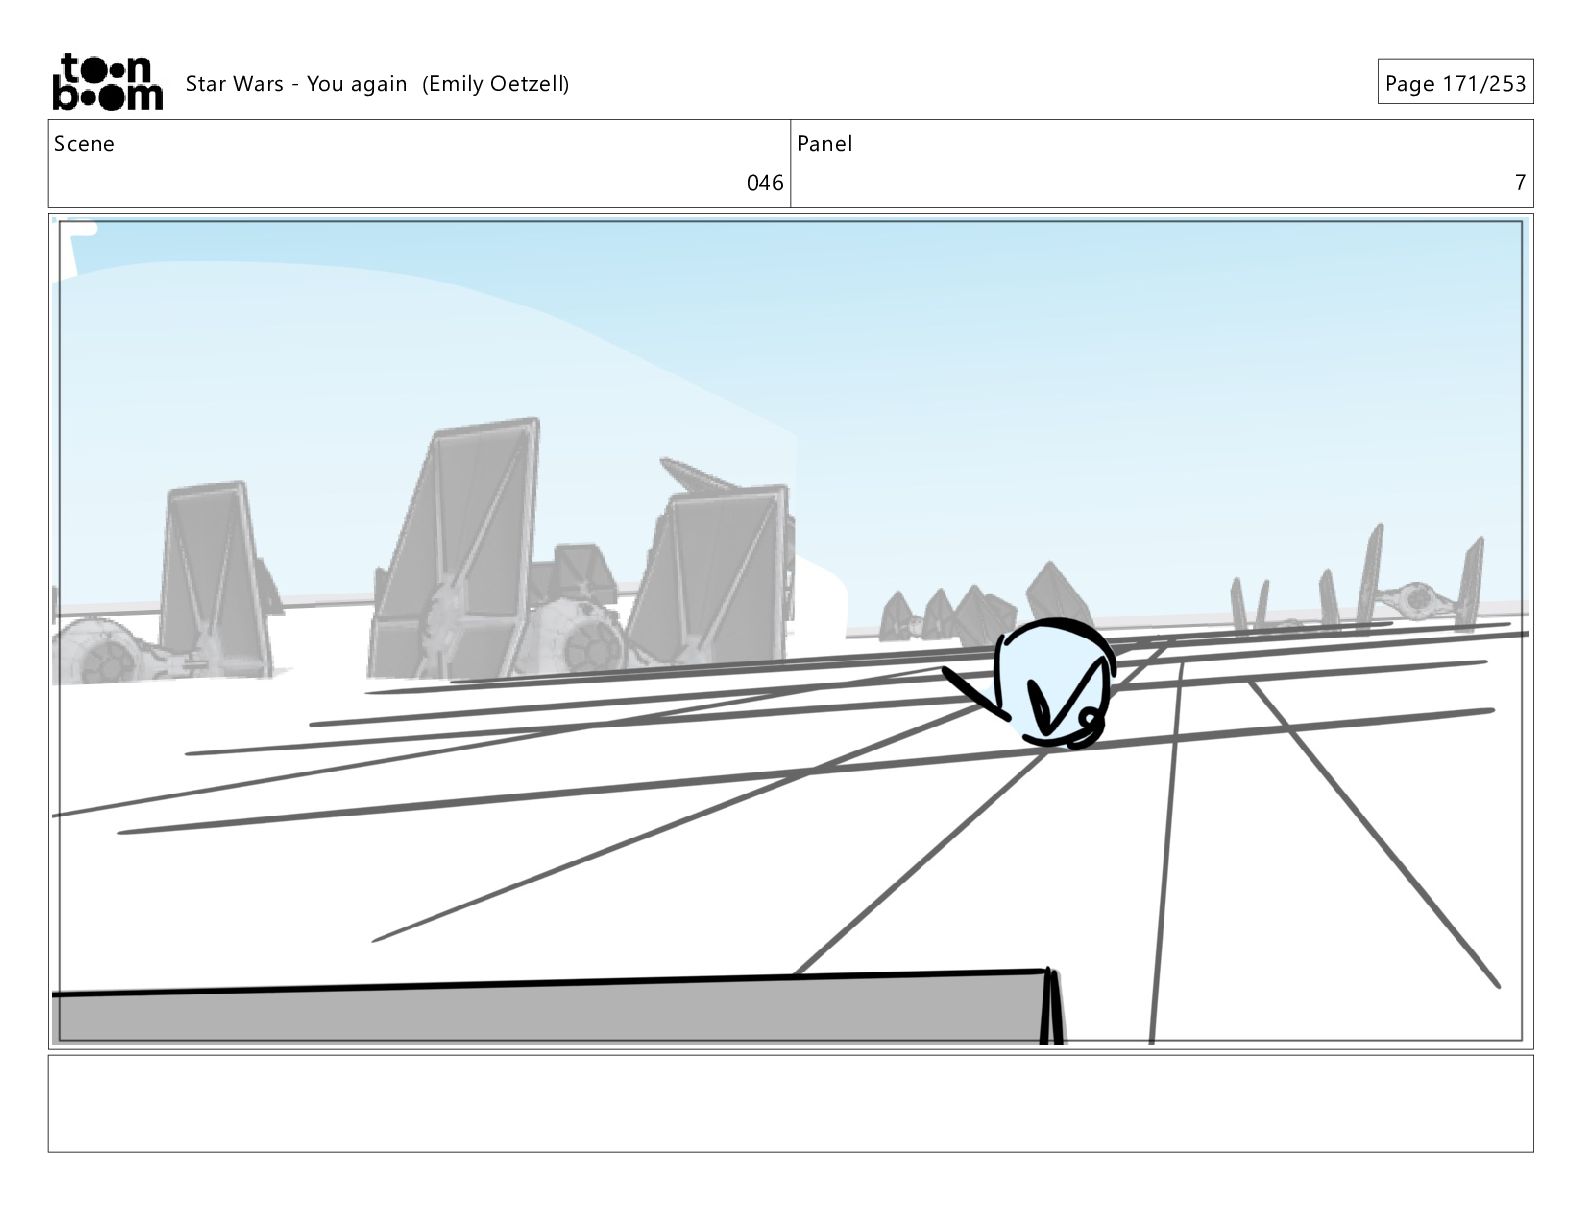Click the storyboard panel thumbnail image

point(790,631)
